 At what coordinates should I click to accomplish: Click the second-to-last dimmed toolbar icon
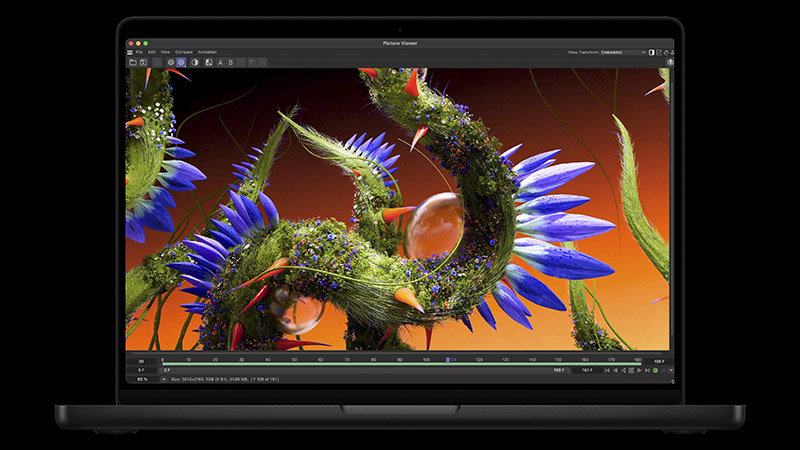tap(252, 62)
